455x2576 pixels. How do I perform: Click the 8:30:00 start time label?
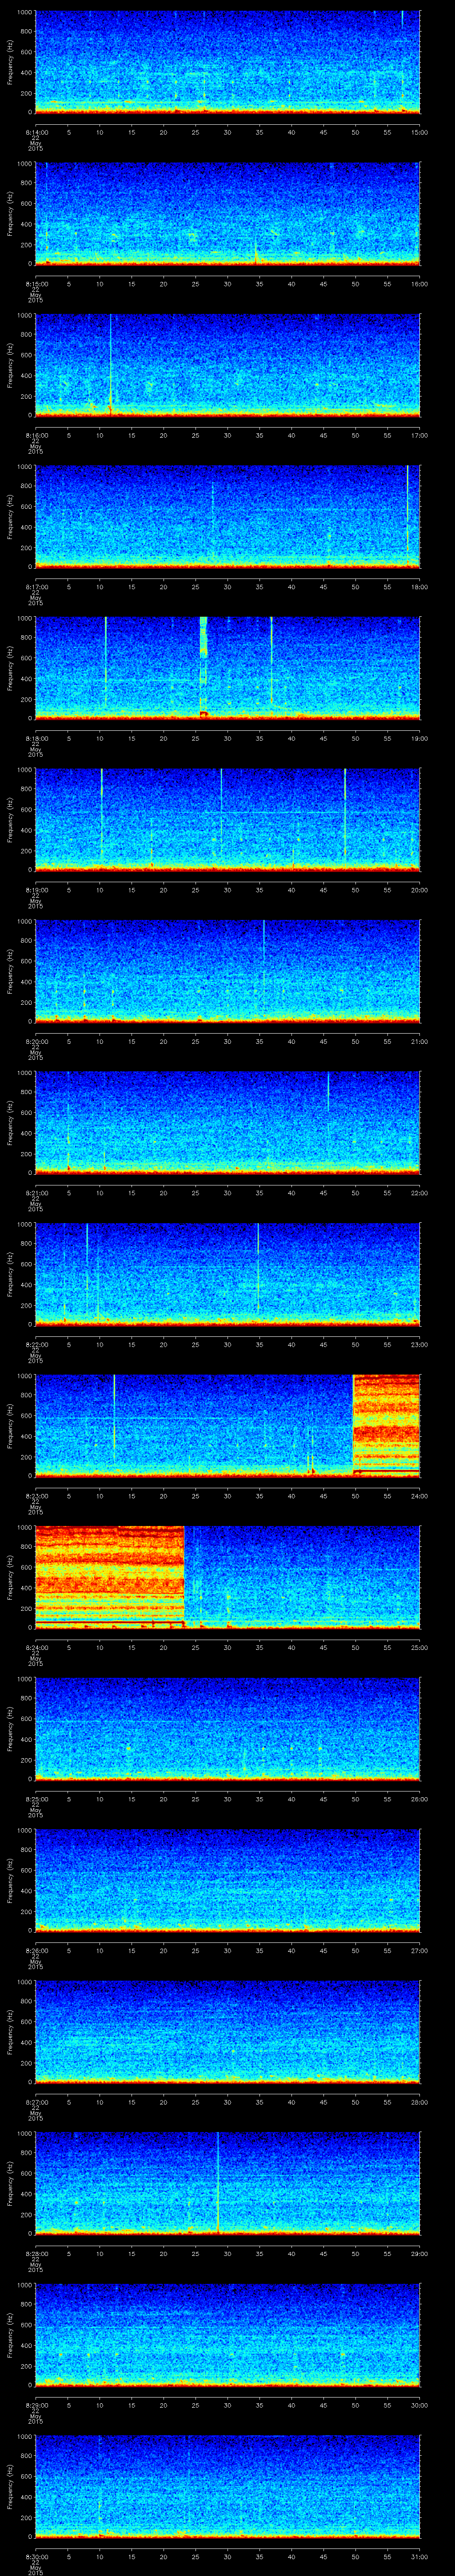(36, 2556)
